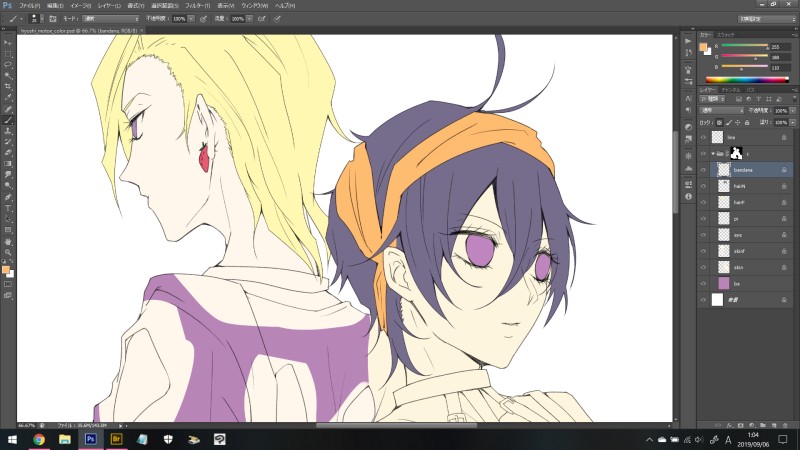Screen dimensions: 800x450
Task: Toggle lock all button in Layers
Action: 747,122
